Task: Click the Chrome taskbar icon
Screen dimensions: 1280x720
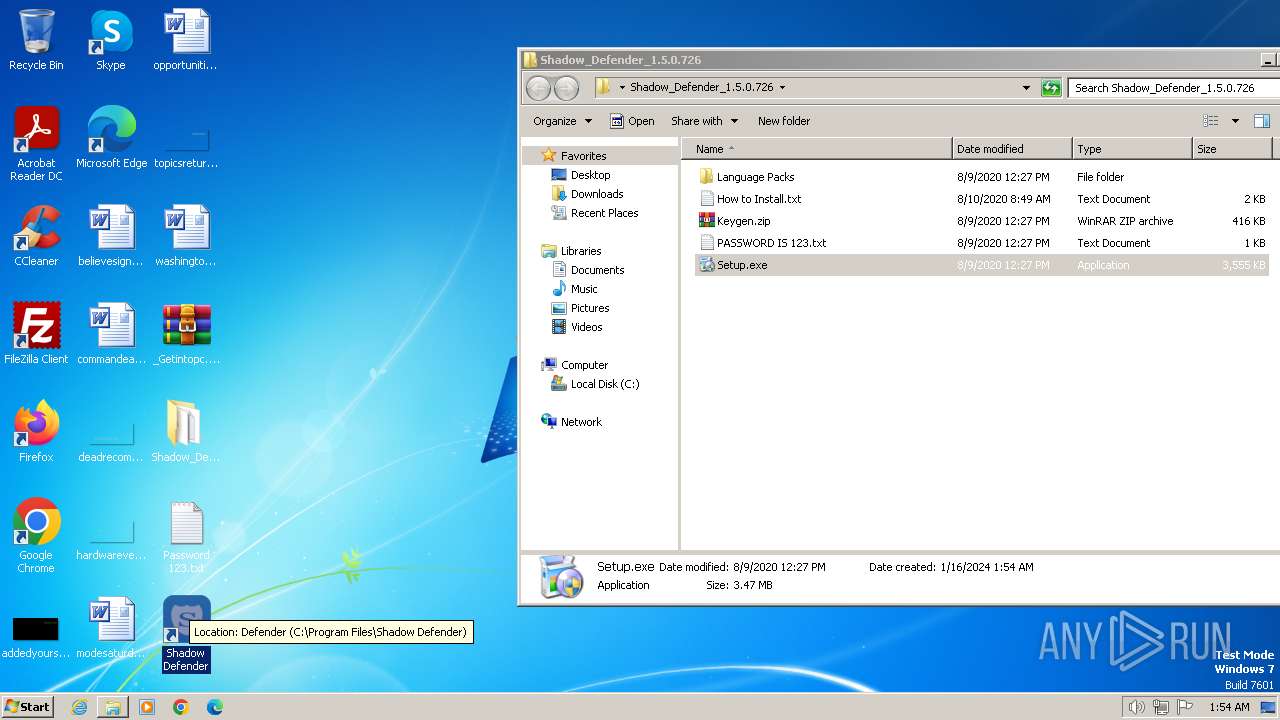Action: [181, 707]
